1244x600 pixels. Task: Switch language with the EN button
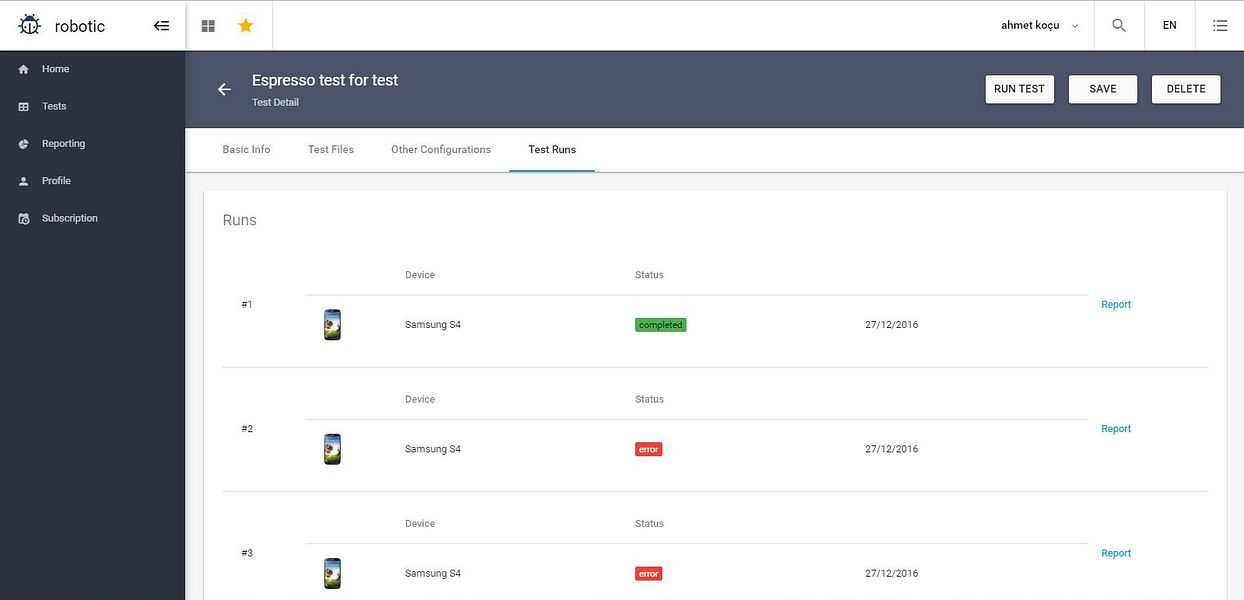coord(1169,26)
